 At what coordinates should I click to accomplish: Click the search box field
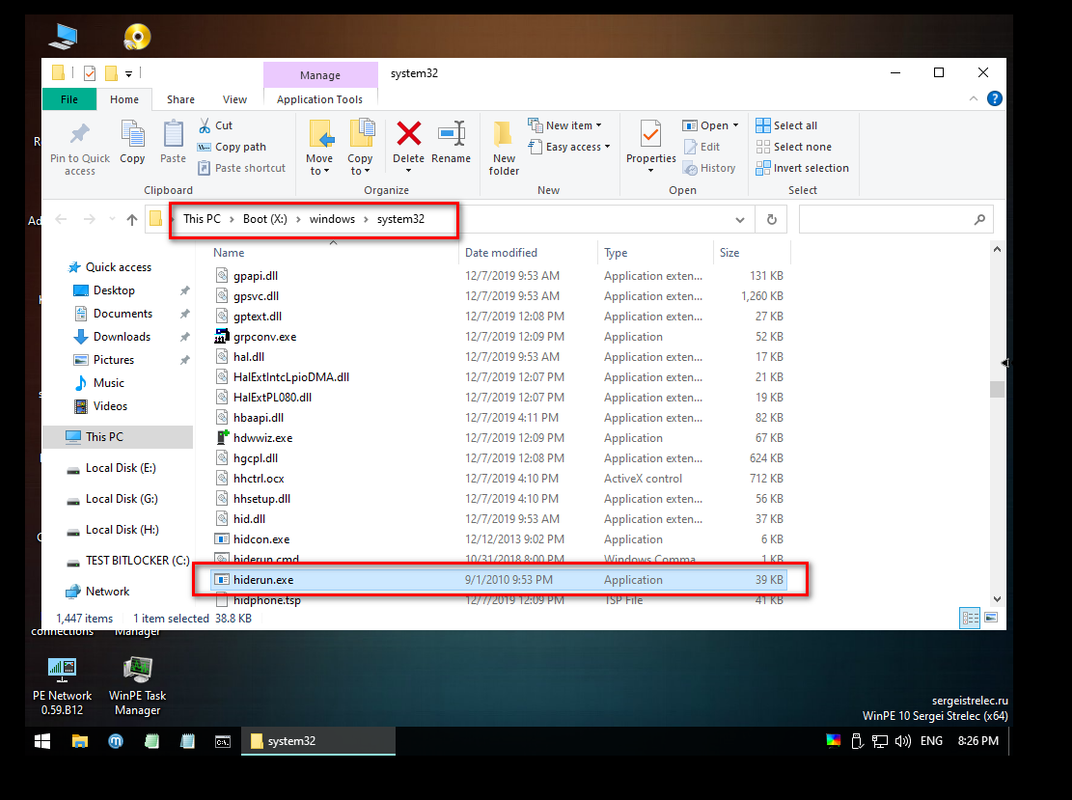(x=896, y=219)
